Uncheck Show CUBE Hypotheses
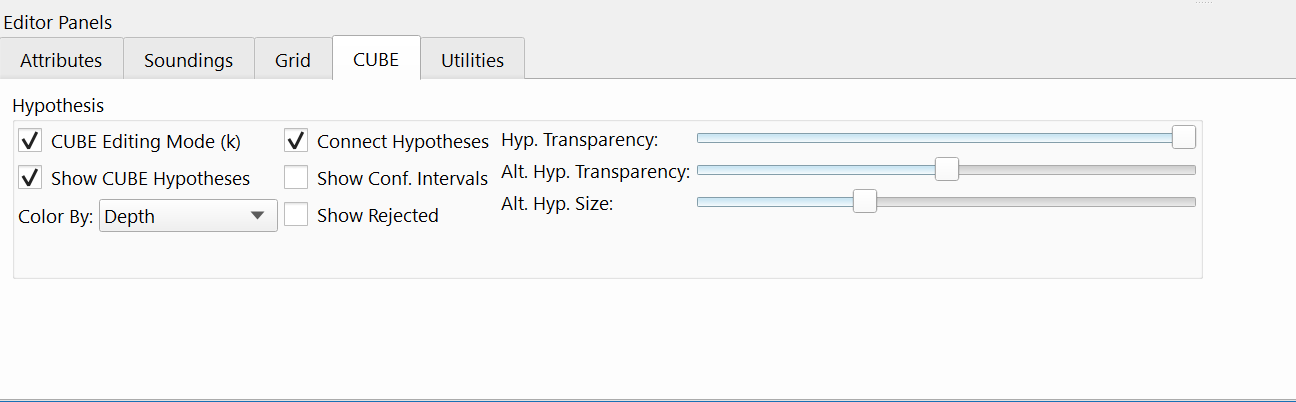Image resolution: width=1296 pixels, height=402 pixels. point(30,178)
